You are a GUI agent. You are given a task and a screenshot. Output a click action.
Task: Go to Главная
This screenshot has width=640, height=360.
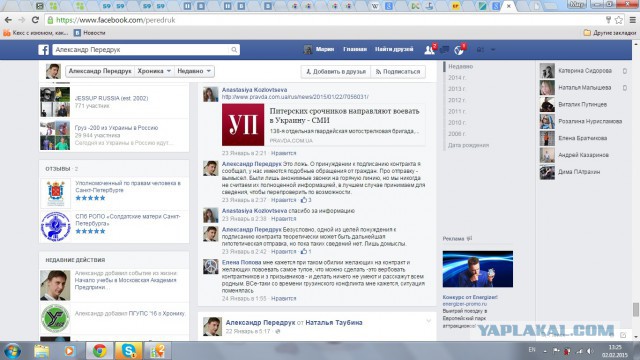(x=355, y=49)
